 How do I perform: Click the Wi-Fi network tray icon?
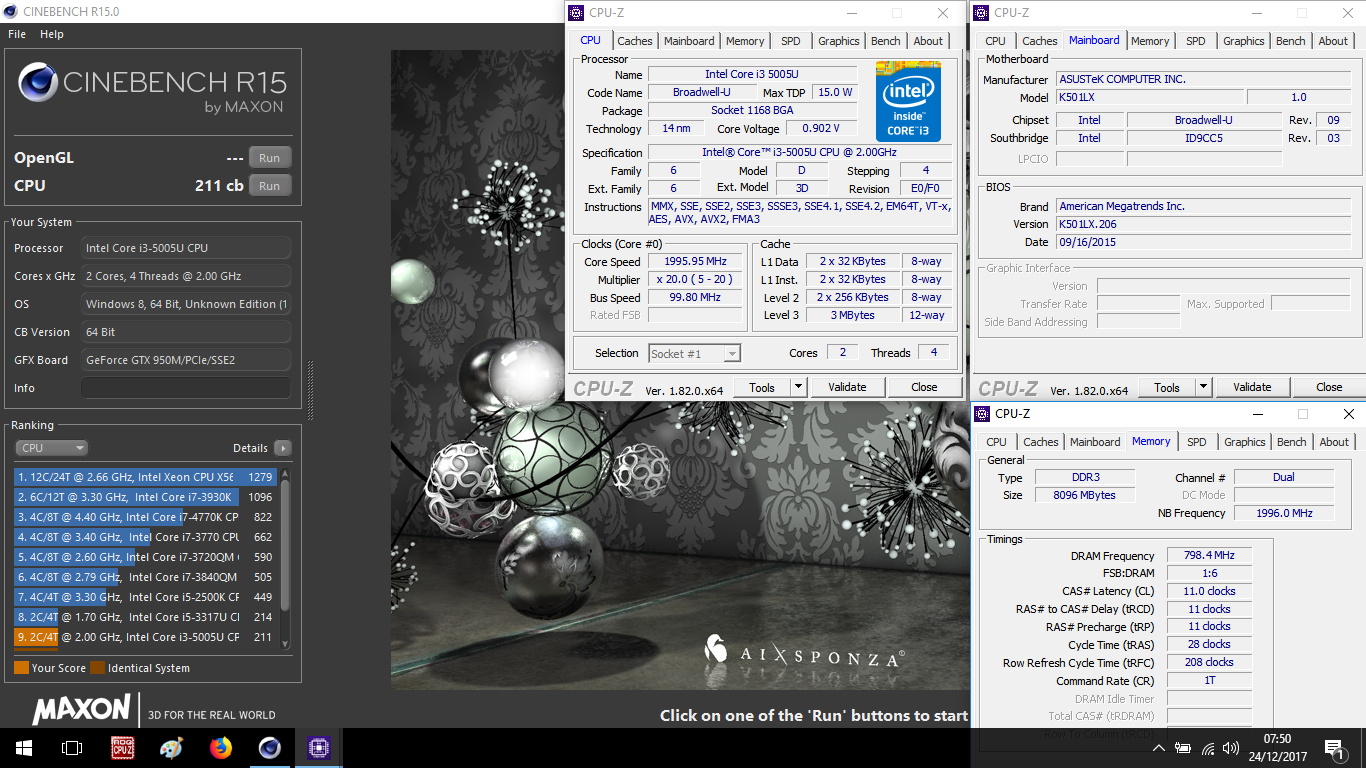pos(1207,748)
